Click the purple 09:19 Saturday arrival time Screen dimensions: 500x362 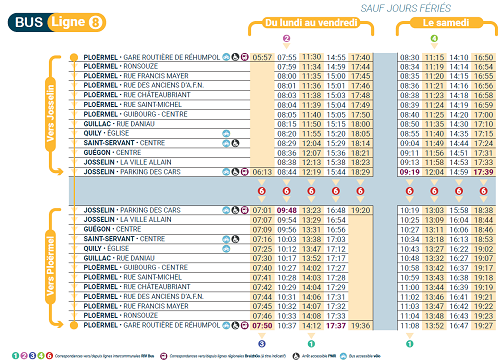410,172
